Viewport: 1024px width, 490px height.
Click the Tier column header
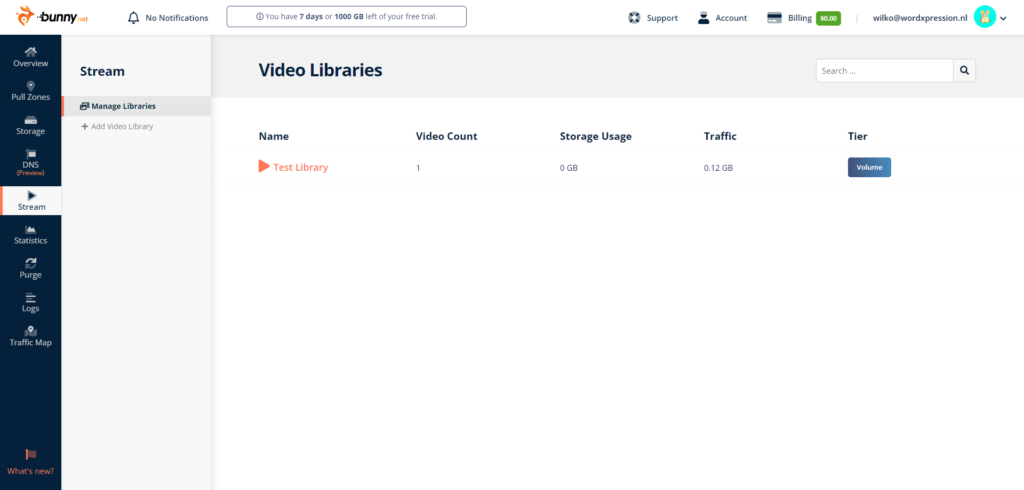[857, 137]
